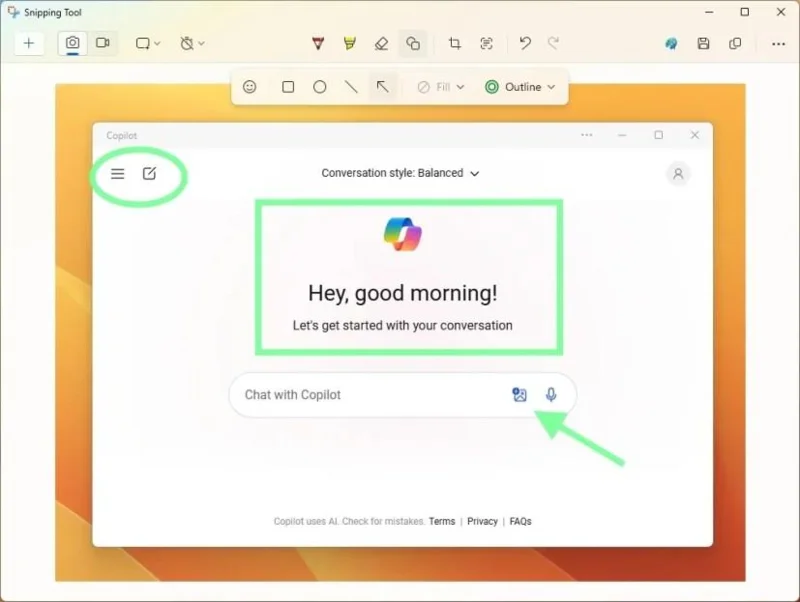Choose the rectangle shape
This screenshot has width=800, height=602.
(288, 87)
